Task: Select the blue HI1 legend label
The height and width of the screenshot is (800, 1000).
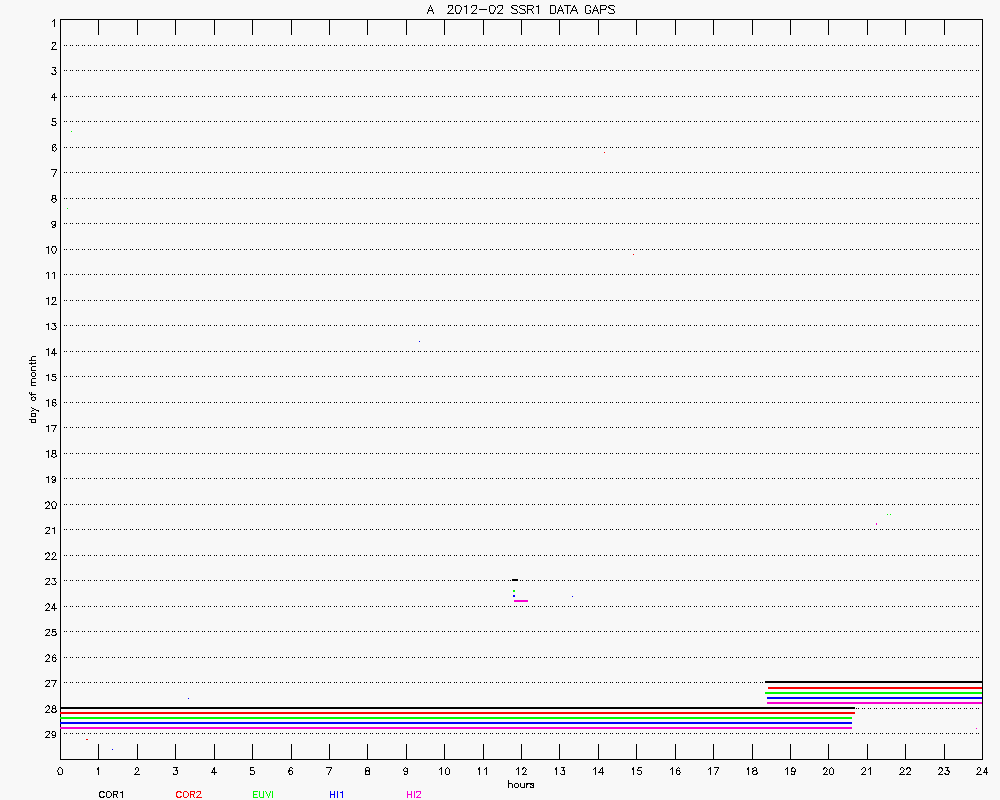Action: [336, 794]
